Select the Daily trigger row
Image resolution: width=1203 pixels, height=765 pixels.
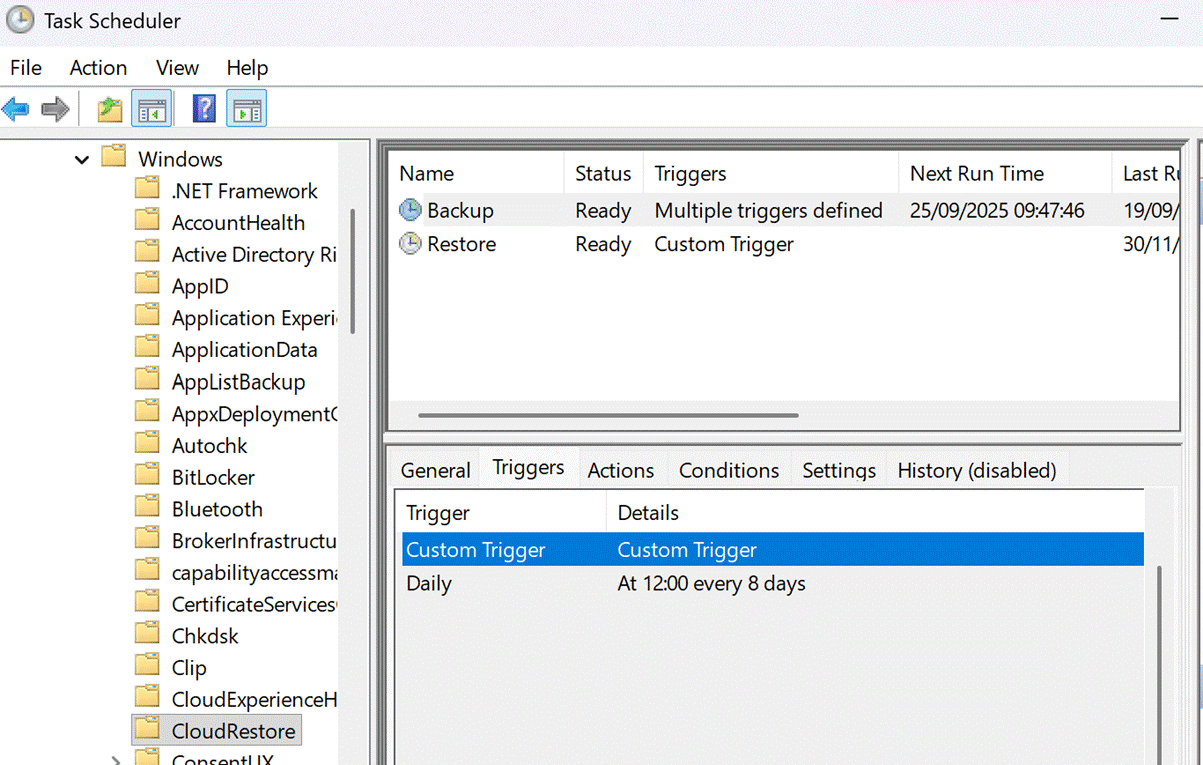click(605, 584)
